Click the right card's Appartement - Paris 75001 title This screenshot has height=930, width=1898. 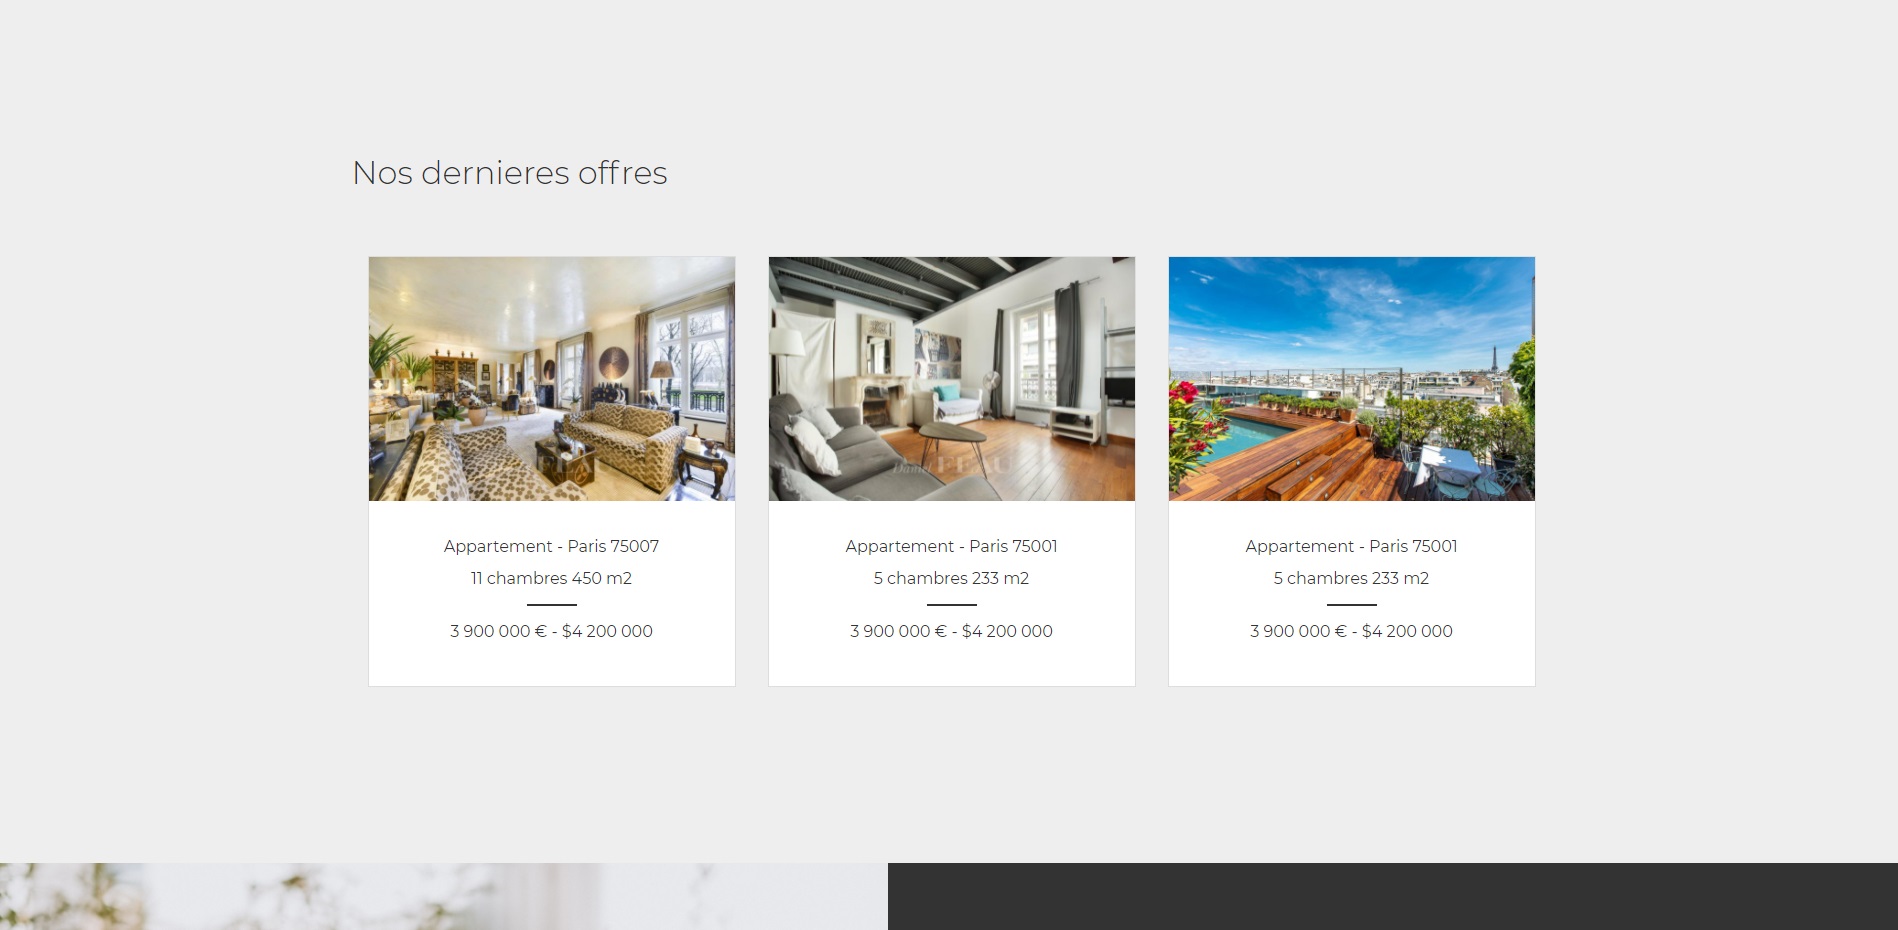tap(1351, 546)
